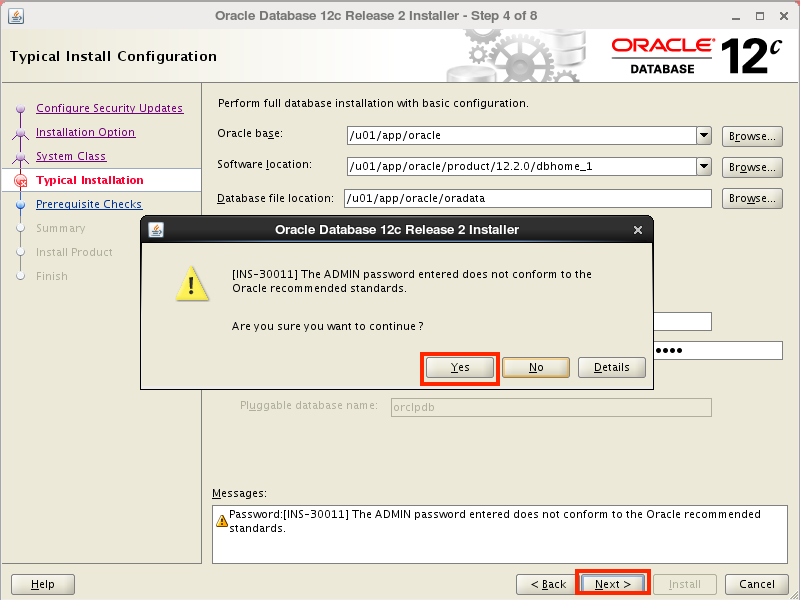Image resolution: width=800 pixels, height=600 pixels.
Task: Browse for the Database file location
Action: [752, 198]
